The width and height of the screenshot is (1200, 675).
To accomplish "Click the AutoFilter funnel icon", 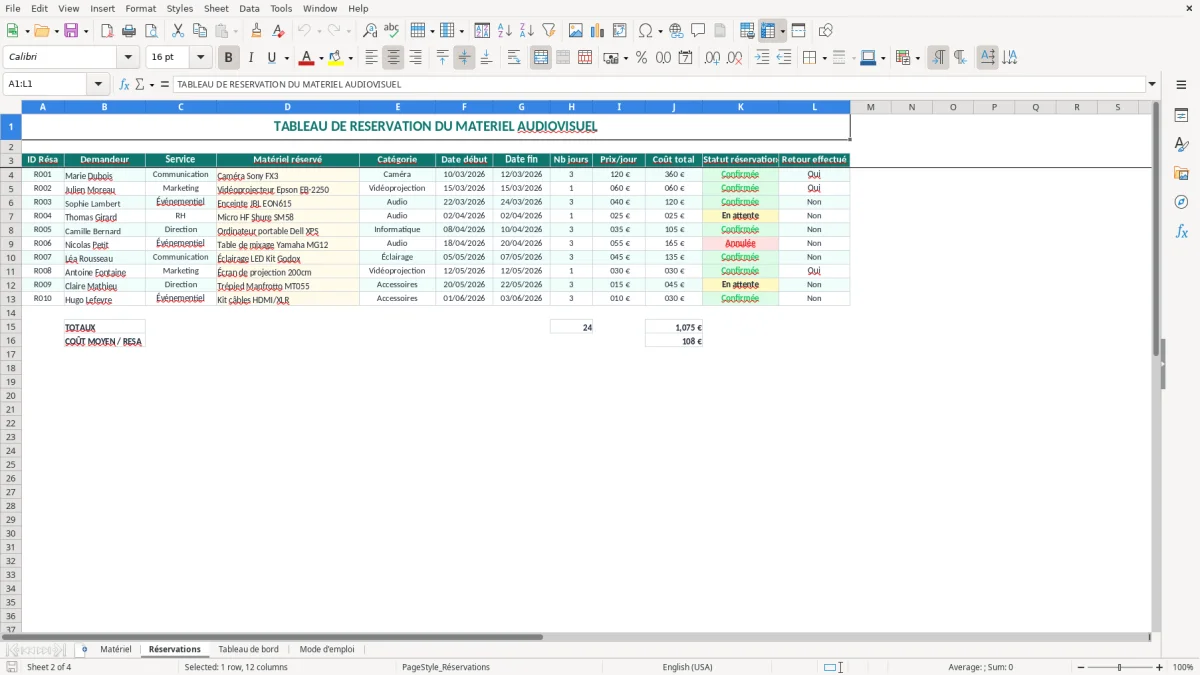I will pos(548,31).
